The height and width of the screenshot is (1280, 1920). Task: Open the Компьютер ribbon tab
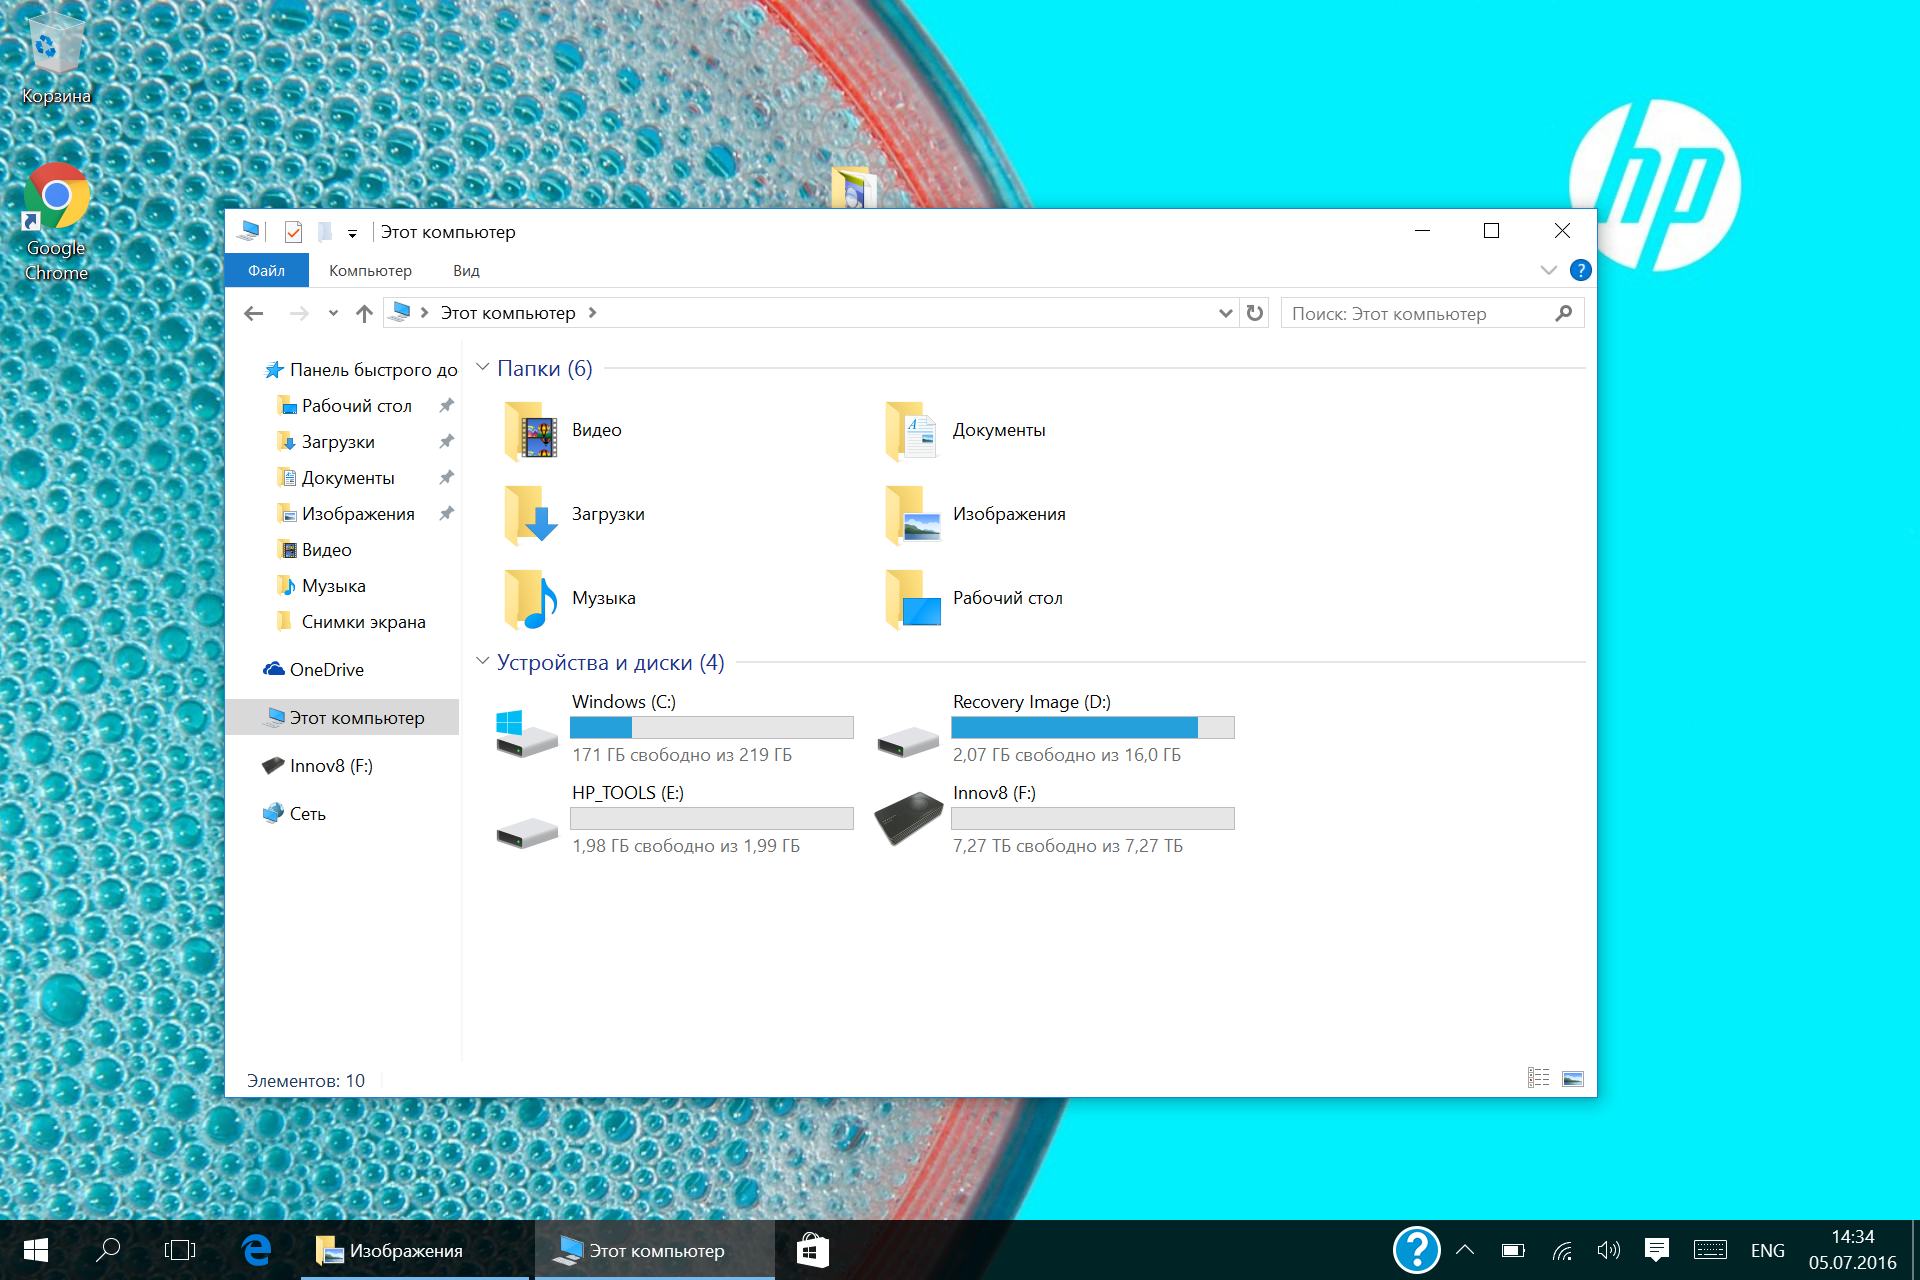370,271
